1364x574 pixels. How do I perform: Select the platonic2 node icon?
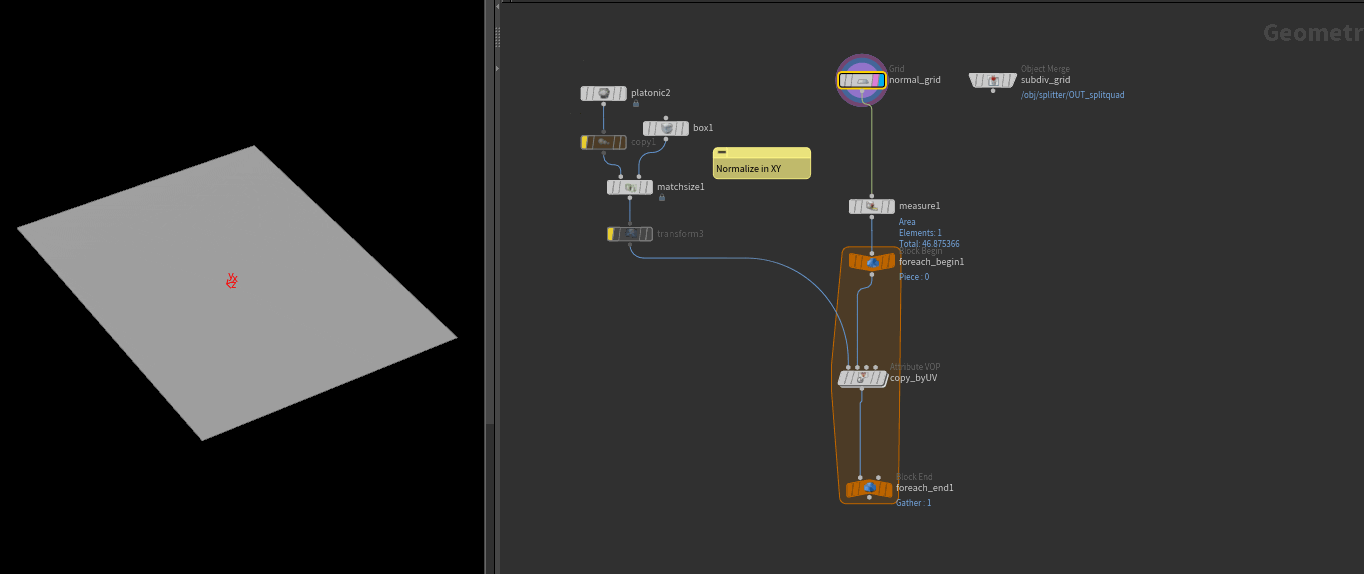[604, 93]
